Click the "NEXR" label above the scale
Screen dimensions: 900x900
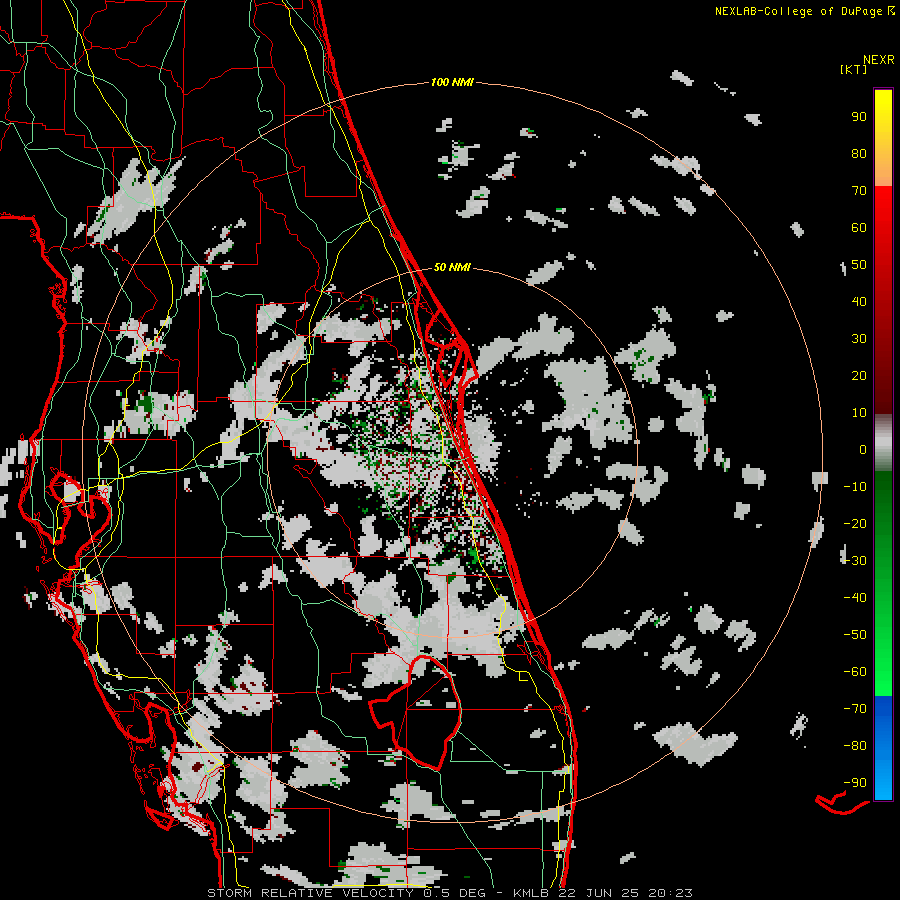tap(878, 60)
